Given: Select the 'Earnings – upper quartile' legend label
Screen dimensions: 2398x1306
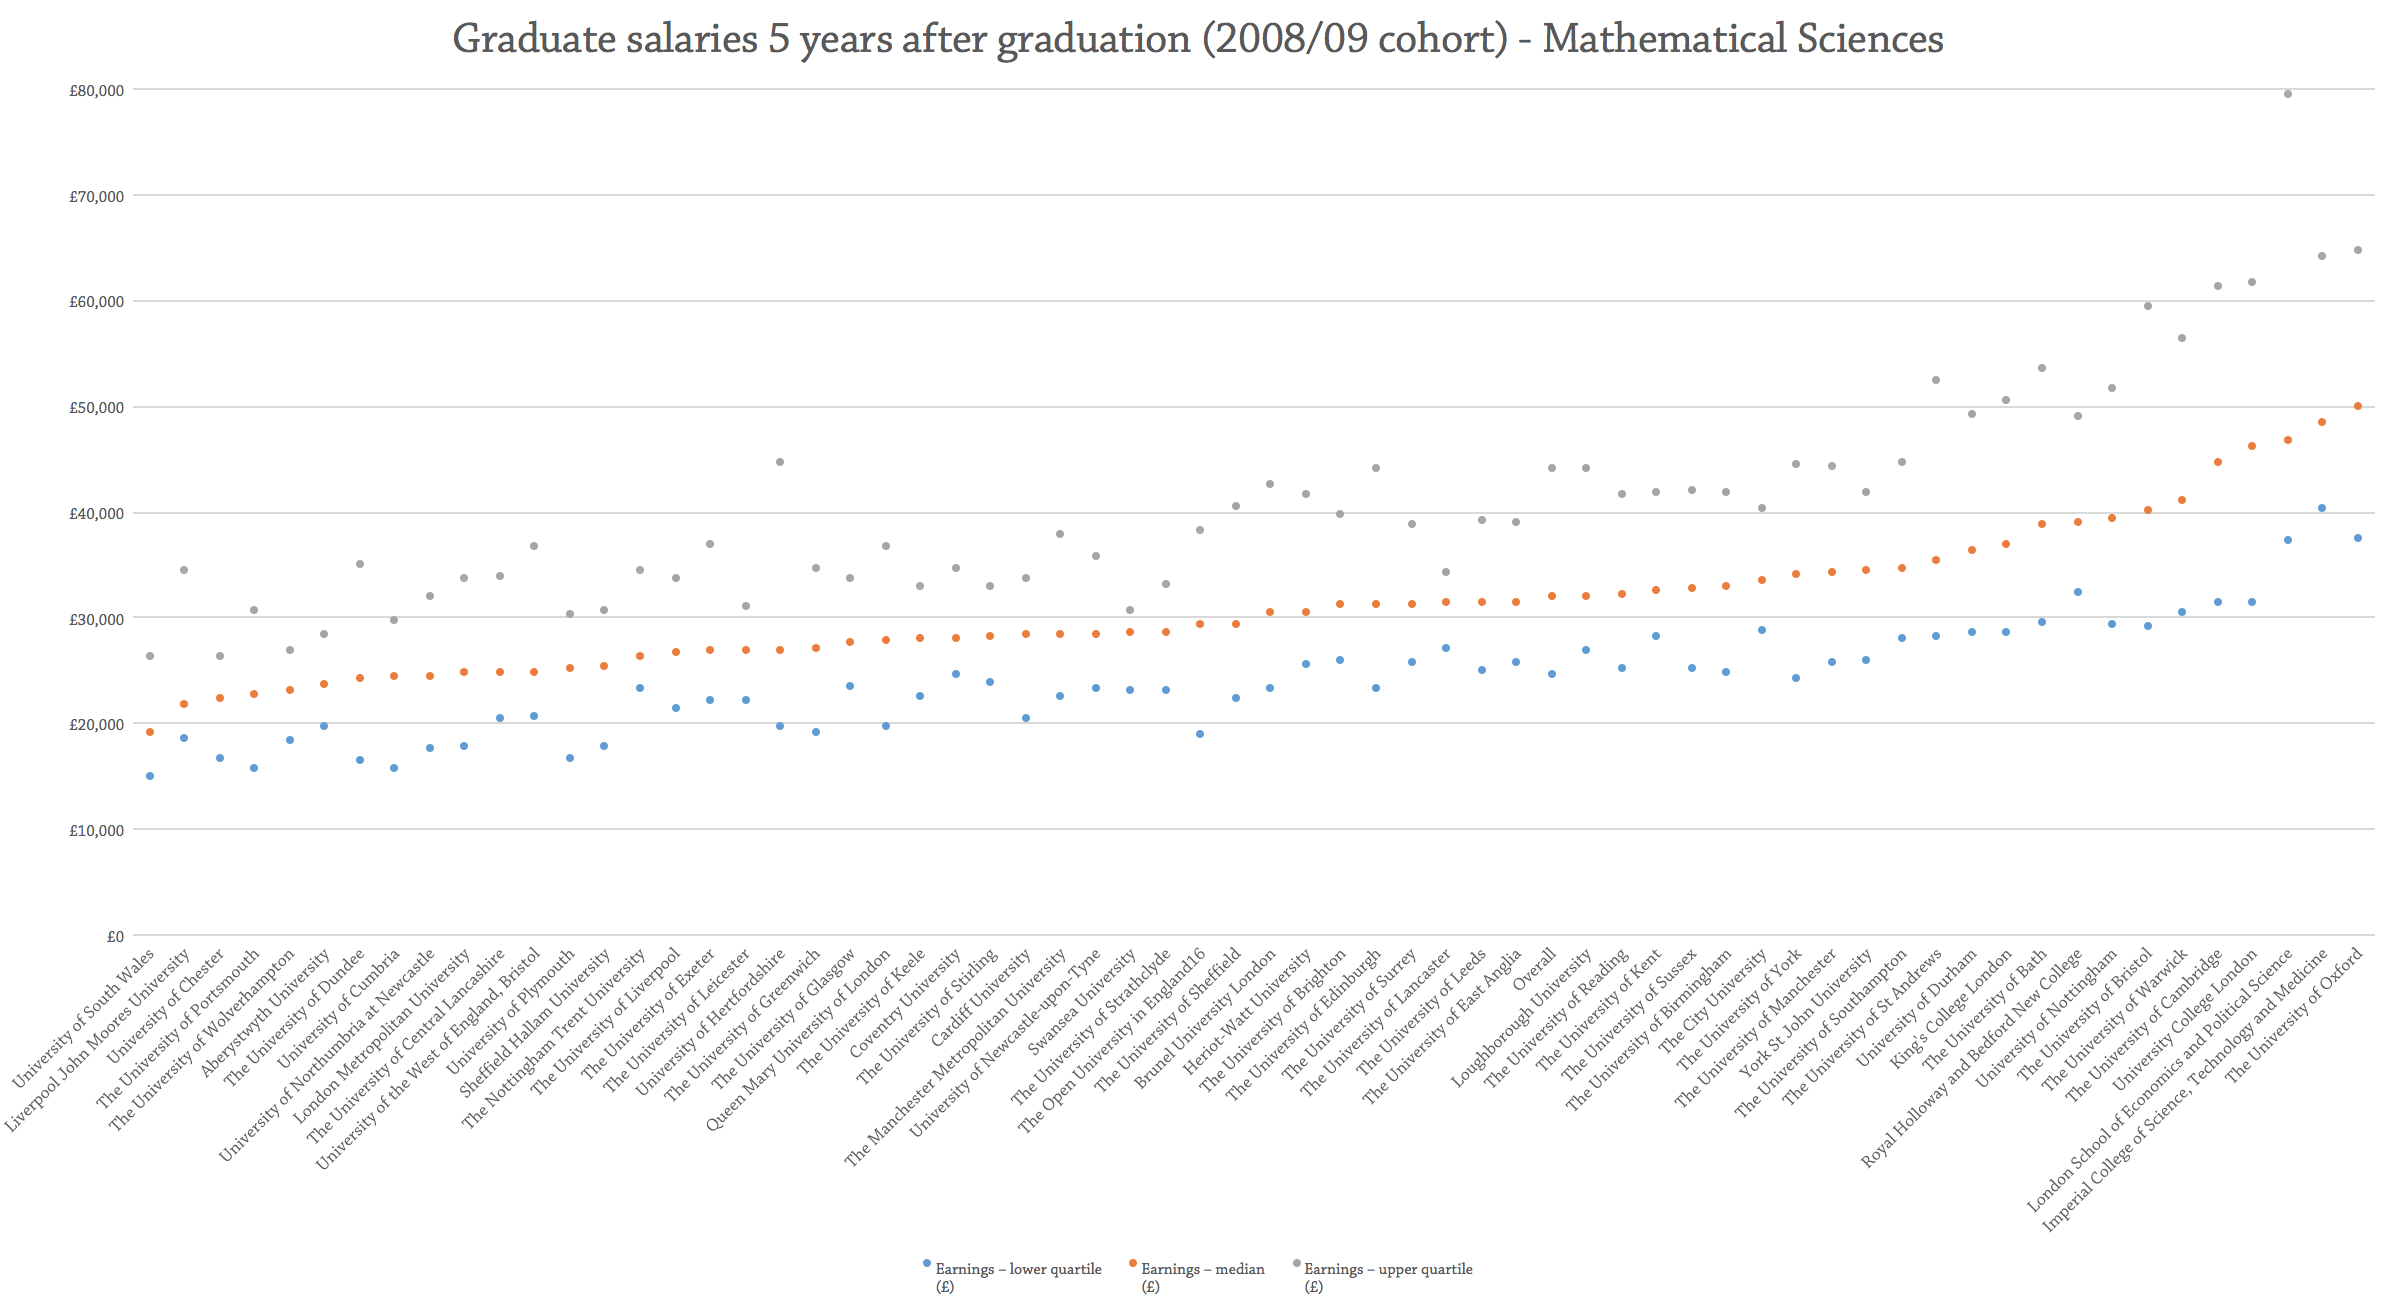Looking at the screenshot, I should tap(1388, 1270).
